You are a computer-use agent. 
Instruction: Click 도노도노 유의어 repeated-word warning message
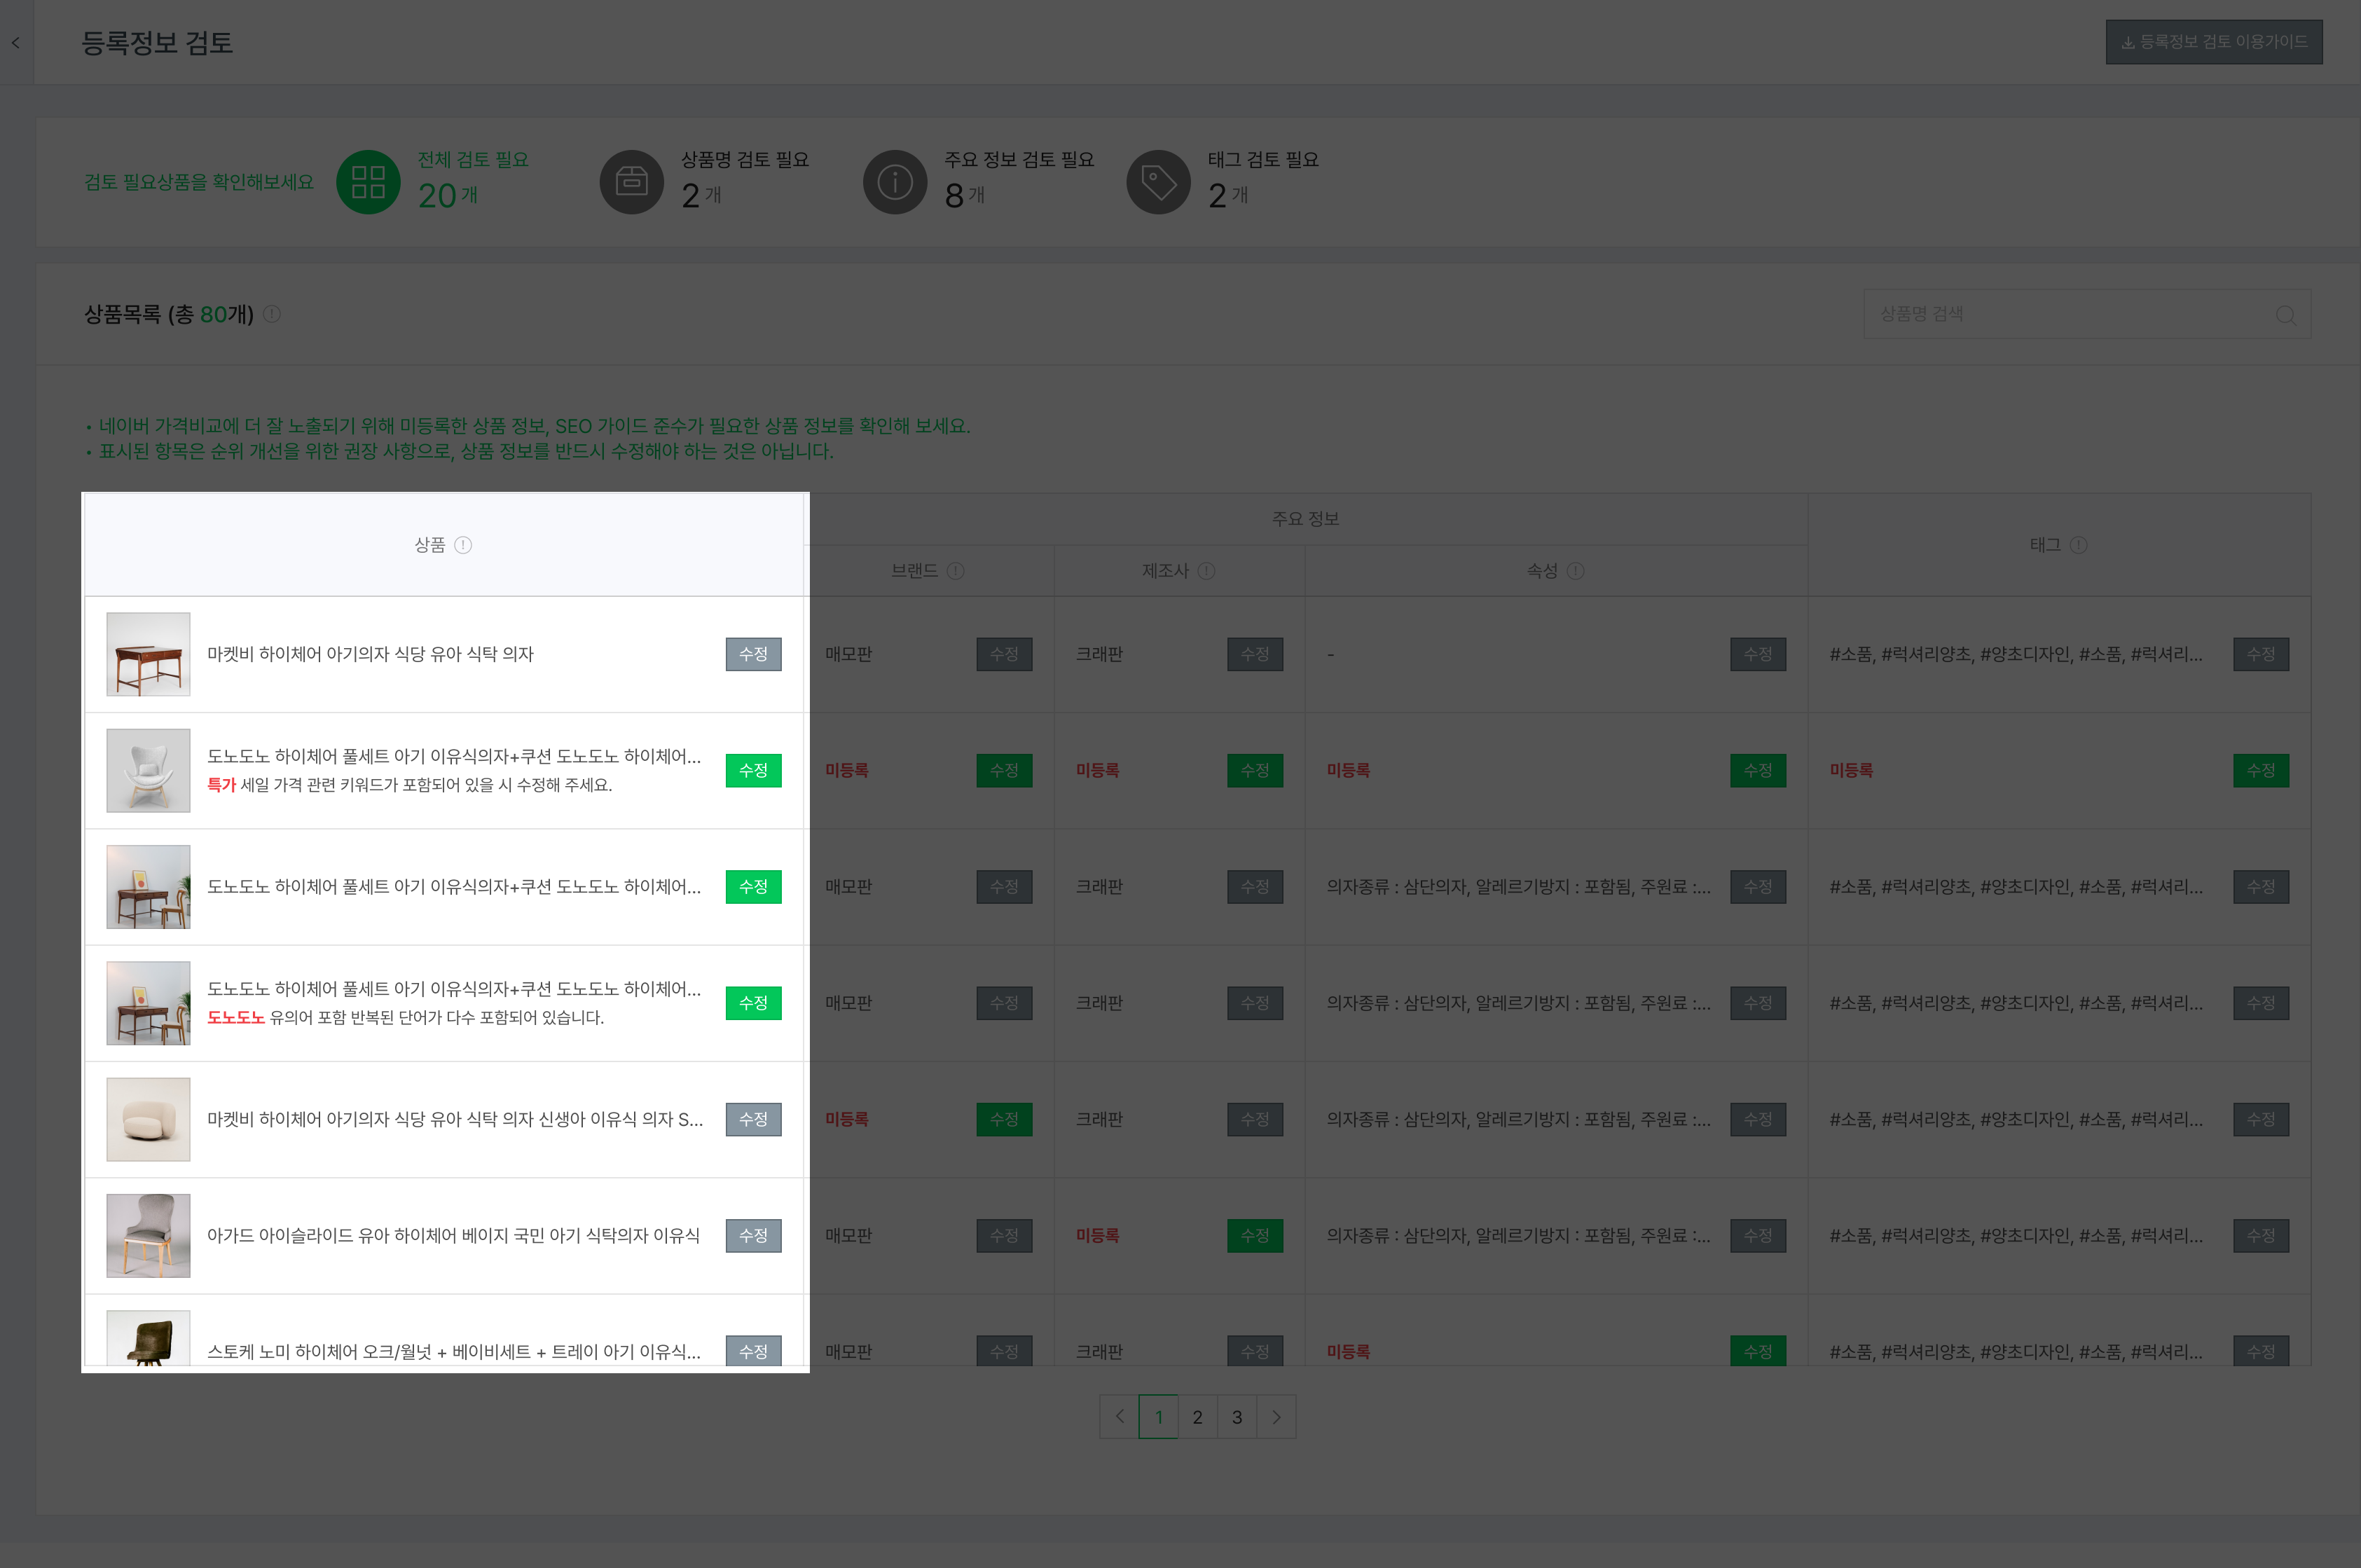click(x=405, y=1017)
